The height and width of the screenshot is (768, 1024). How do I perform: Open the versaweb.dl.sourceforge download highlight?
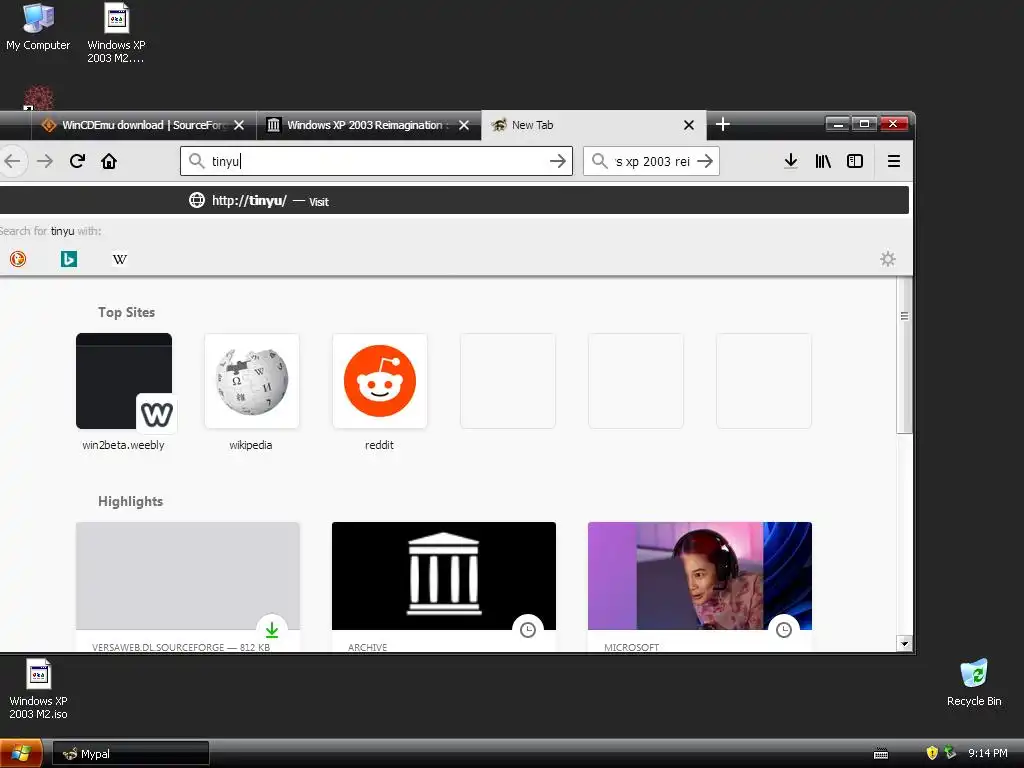tap(188, 586)
